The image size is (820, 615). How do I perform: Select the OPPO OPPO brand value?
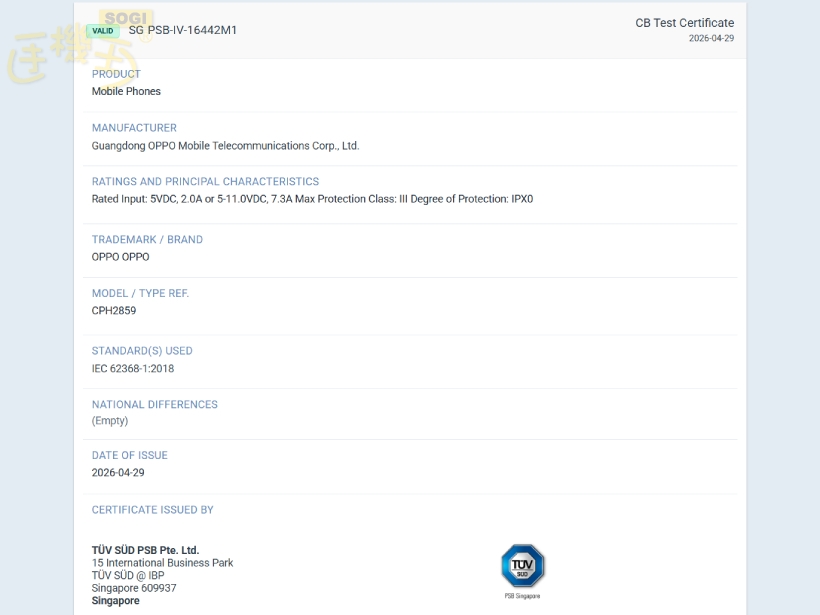click(x=120, y=257)
